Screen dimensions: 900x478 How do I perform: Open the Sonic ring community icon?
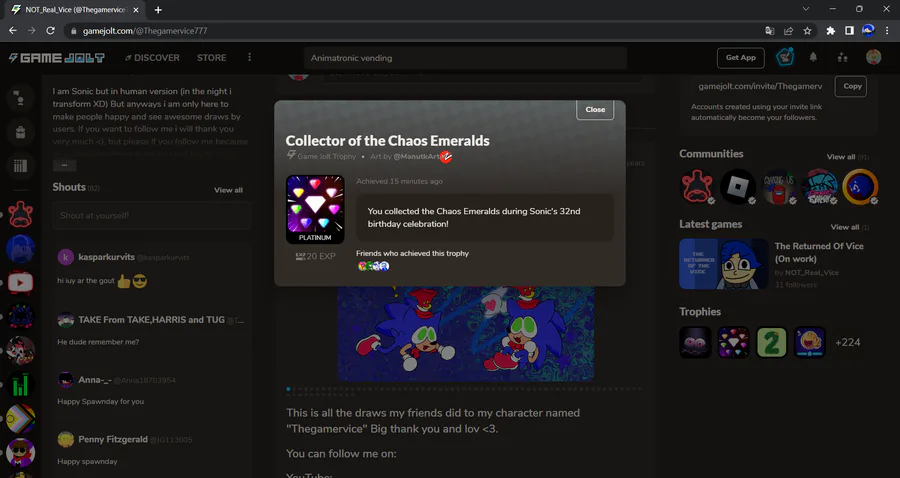(x=860, y=186)
